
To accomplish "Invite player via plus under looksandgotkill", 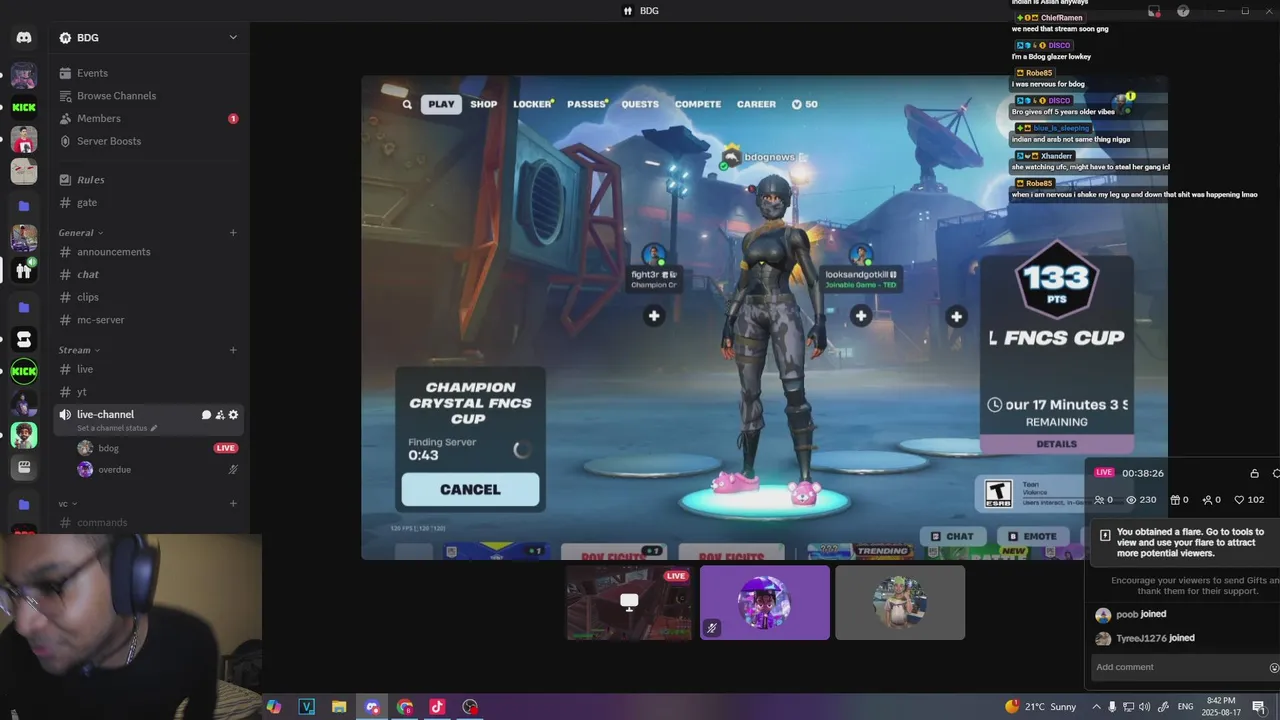I will (x=861, y=316).
